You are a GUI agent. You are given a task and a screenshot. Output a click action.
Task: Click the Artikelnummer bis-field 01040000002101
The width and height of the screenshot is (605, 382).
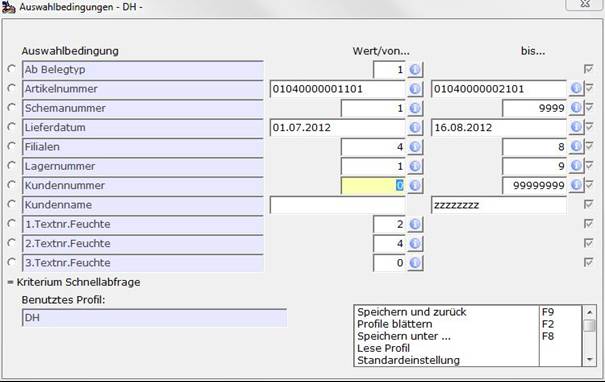pos(499,89)
